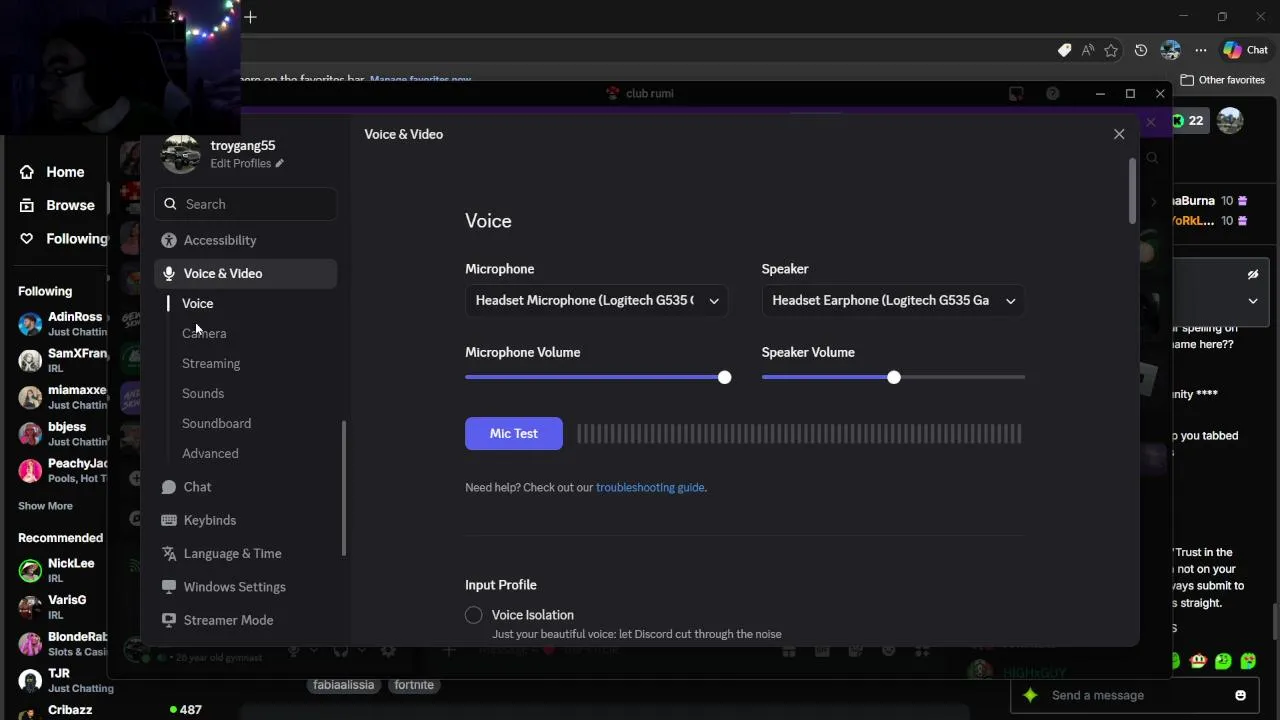Open Language & Time settings
Screen dimensions: 1280x720
pyautogui.click(x=245, y=553)
